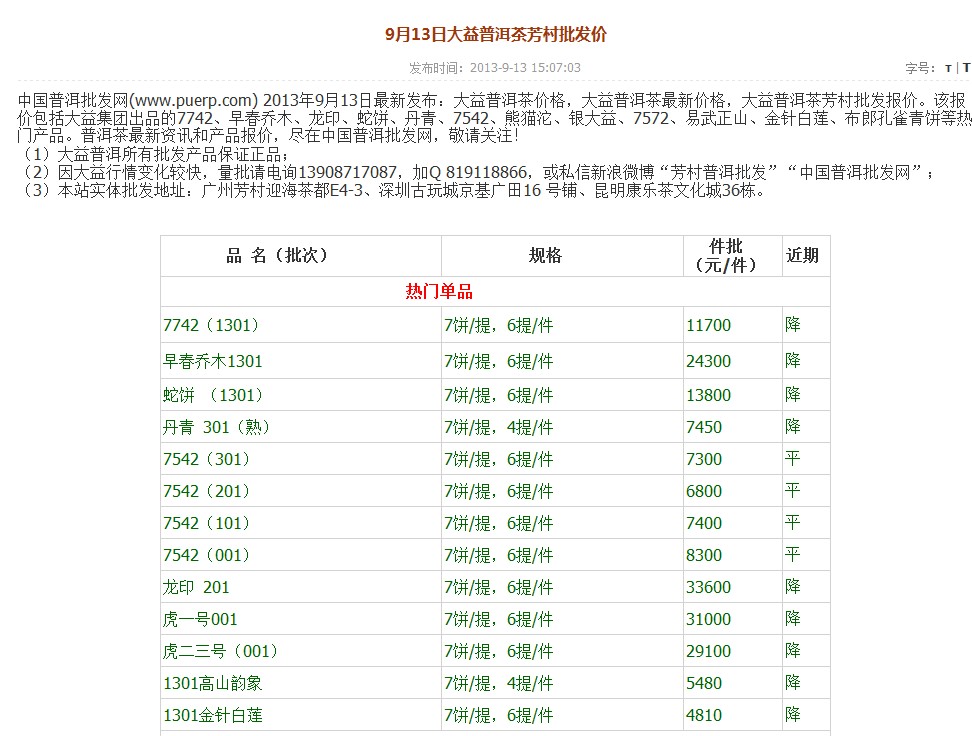Click price 31000 for 虎一号001
The width and height of the screenshot is (972, 736).
(709, 619)
